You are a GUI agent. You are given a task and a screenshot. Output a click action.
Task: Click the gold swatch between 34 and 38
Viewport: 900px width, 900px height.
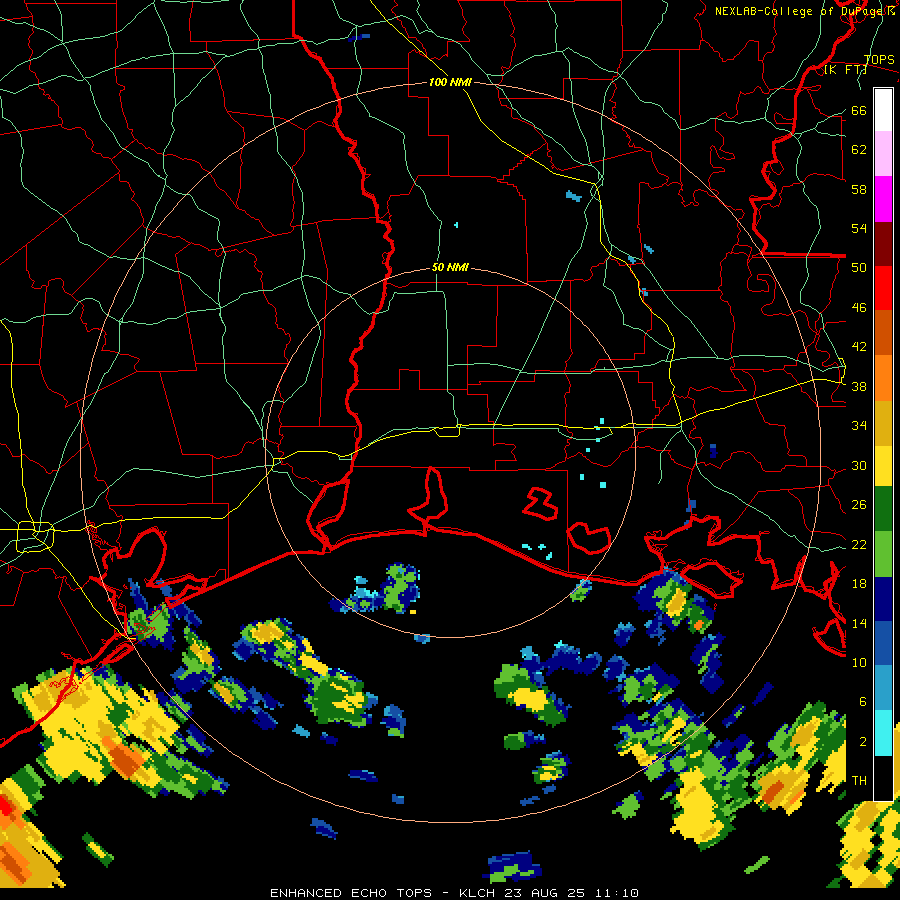click(883, 423)
